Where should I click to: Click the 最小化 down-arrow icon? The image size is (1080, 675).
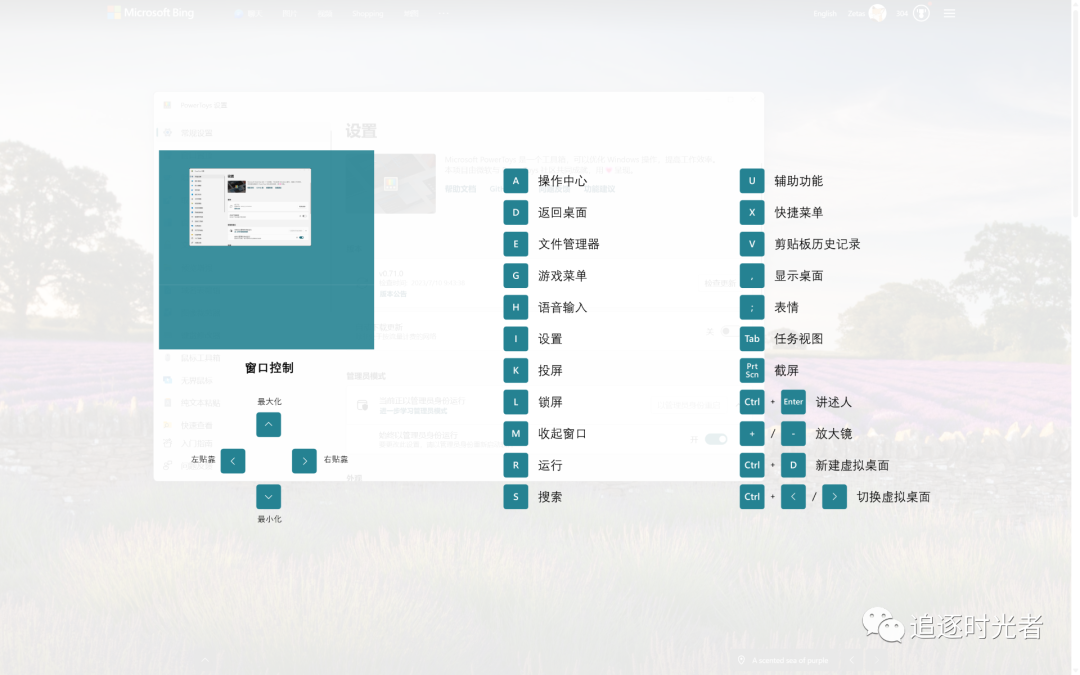(268, 496)
